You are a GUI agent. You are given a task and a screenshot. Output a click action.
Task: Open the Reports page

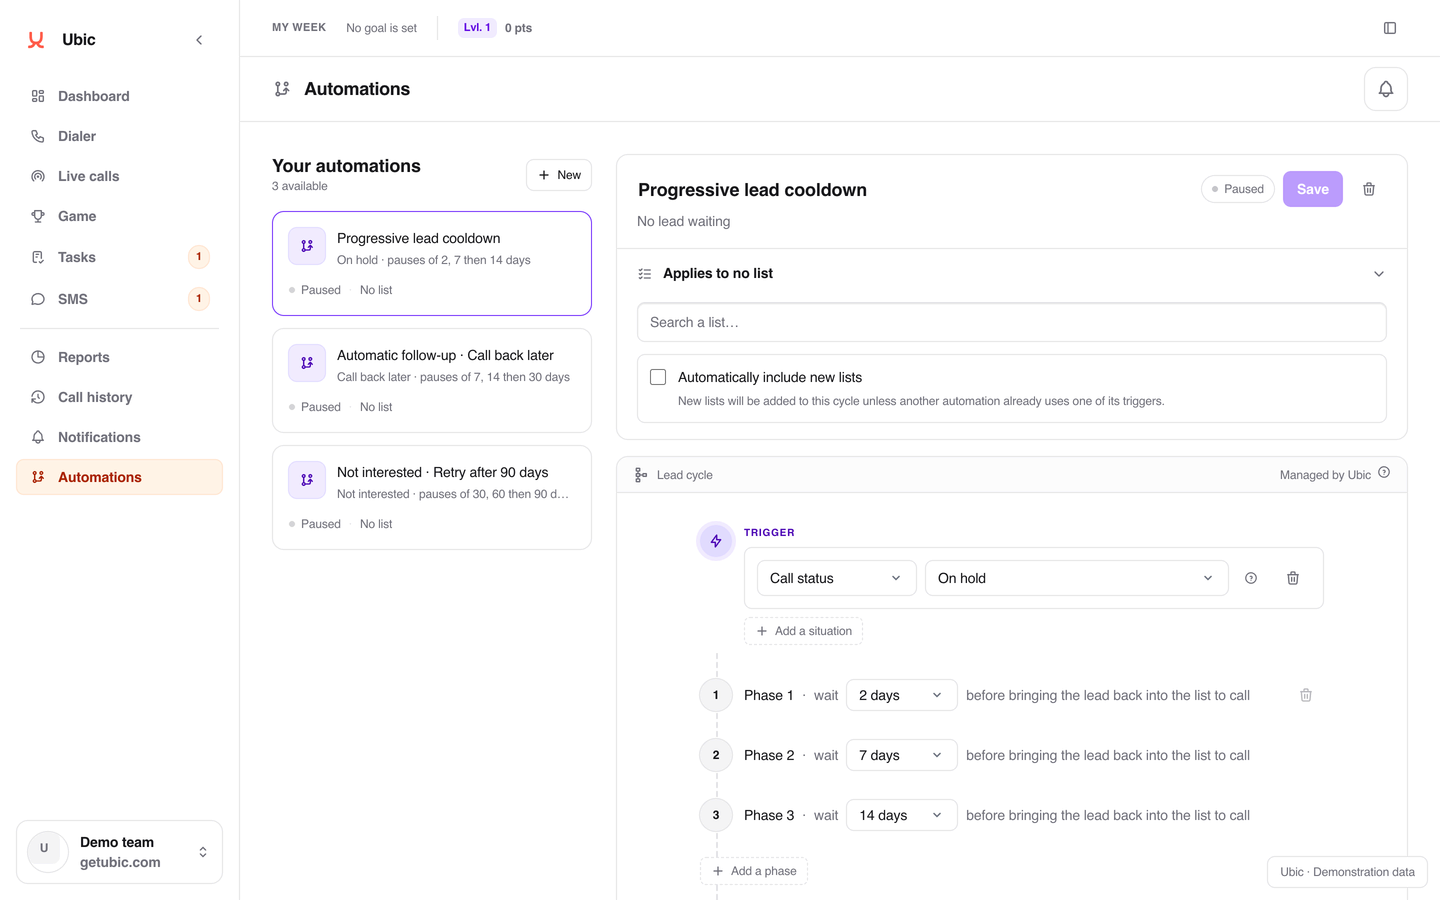(119, 357)
